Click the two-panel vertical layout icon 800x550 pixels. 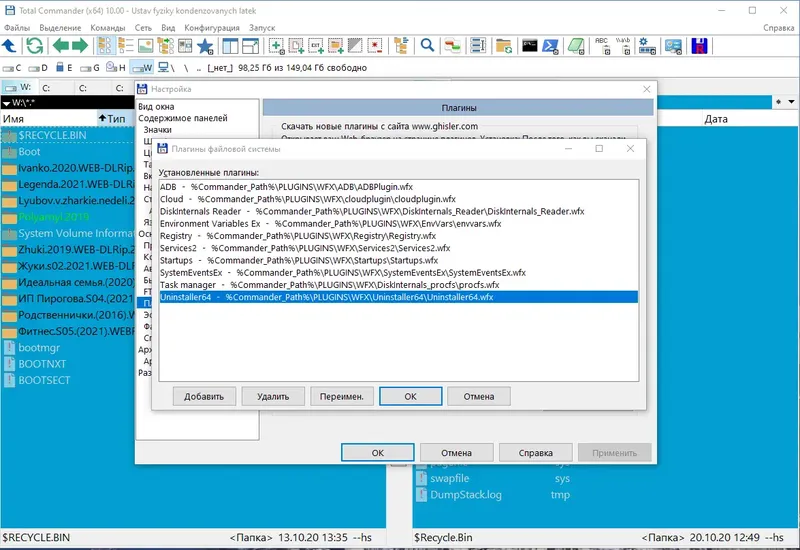pyautogui.click(x=230, y=46)
